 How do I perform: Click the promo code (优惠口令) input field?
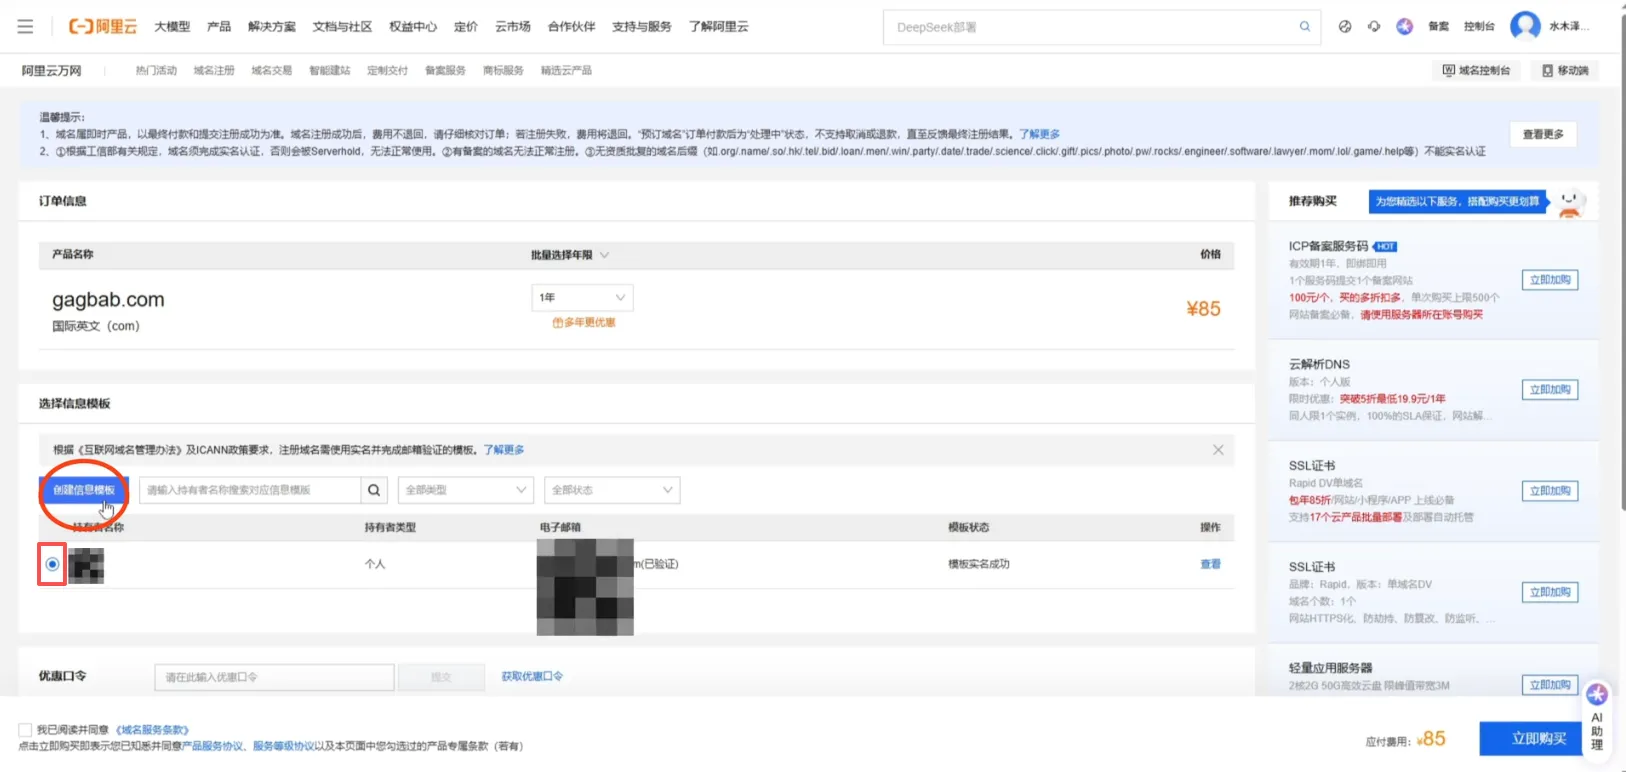(274, 677)
